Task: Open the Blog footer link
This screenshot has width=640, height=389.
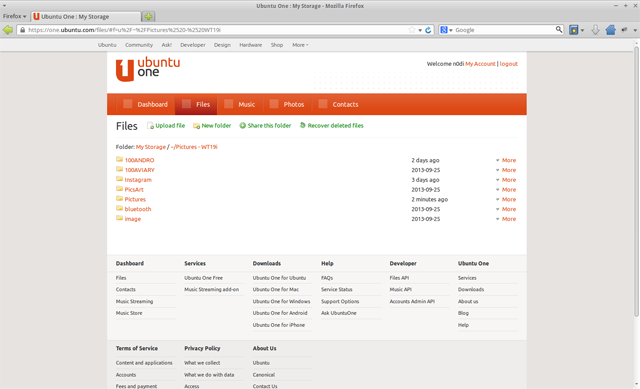Action: tap(463, 313)
